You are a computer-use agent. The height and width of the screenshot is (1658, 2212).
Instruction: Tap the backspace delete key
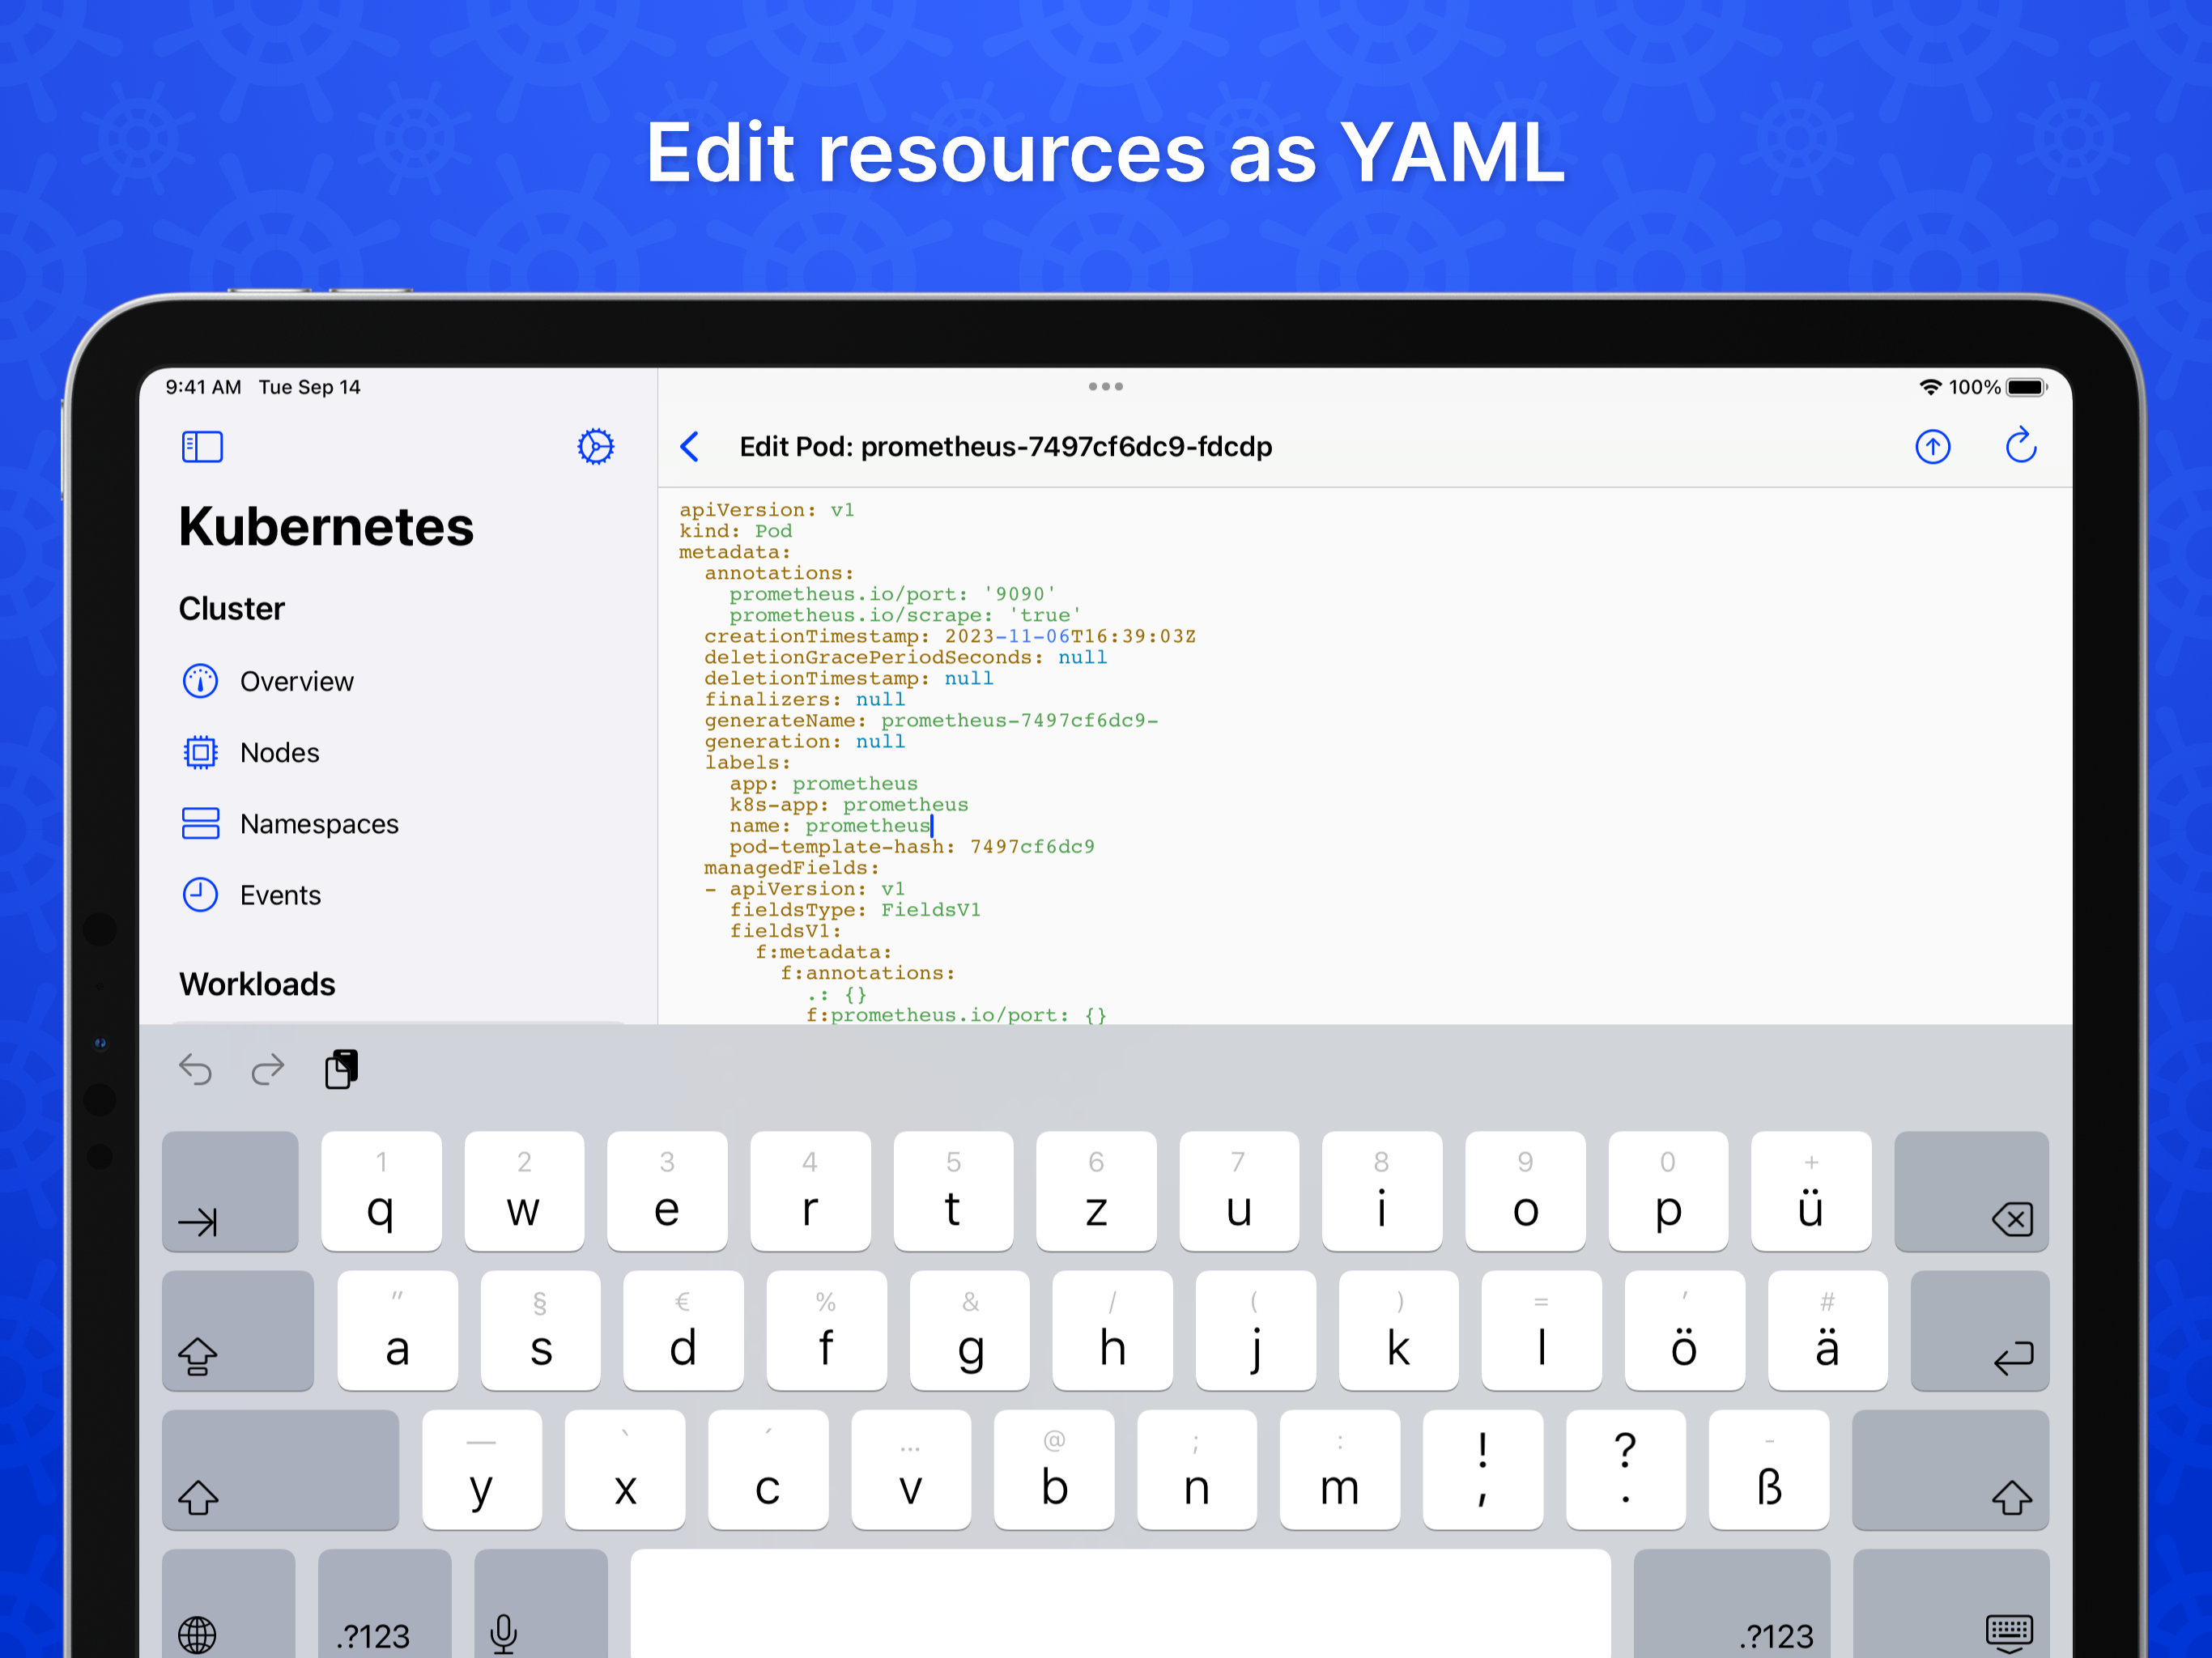[1971, 1191]
